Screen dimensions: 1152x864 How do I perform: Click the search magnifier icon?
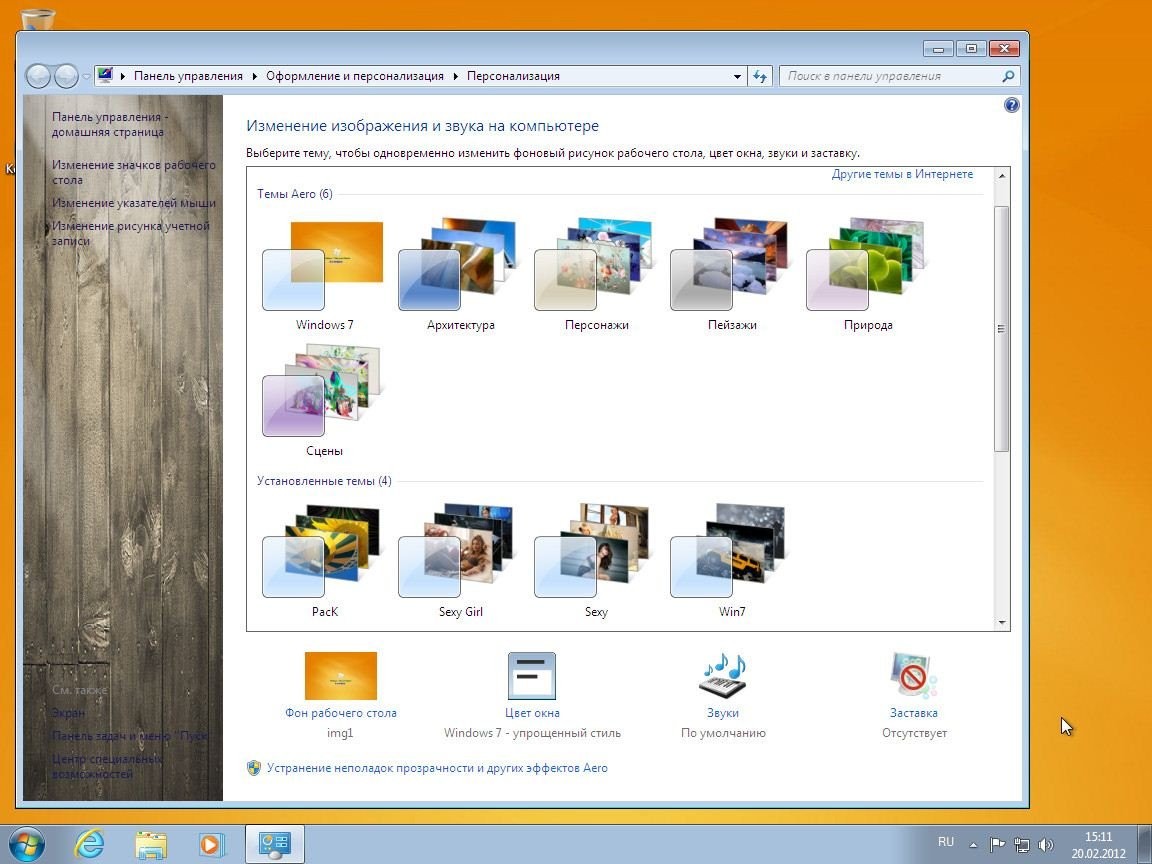coord(1008,76)
